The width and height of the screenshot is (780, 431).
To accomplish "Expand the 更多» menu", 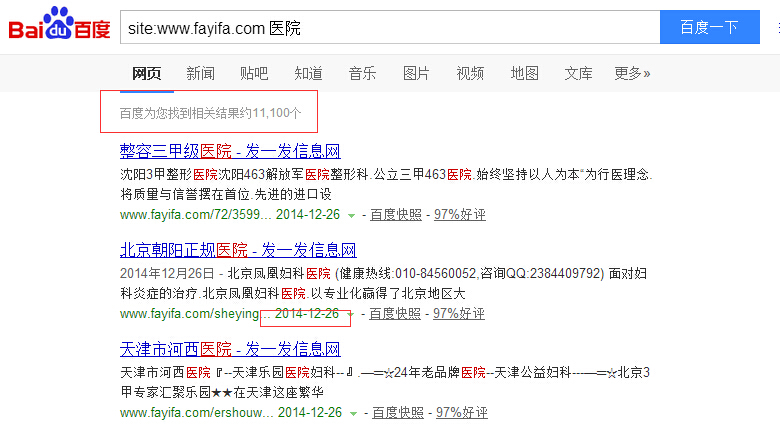I will [632, 74].
